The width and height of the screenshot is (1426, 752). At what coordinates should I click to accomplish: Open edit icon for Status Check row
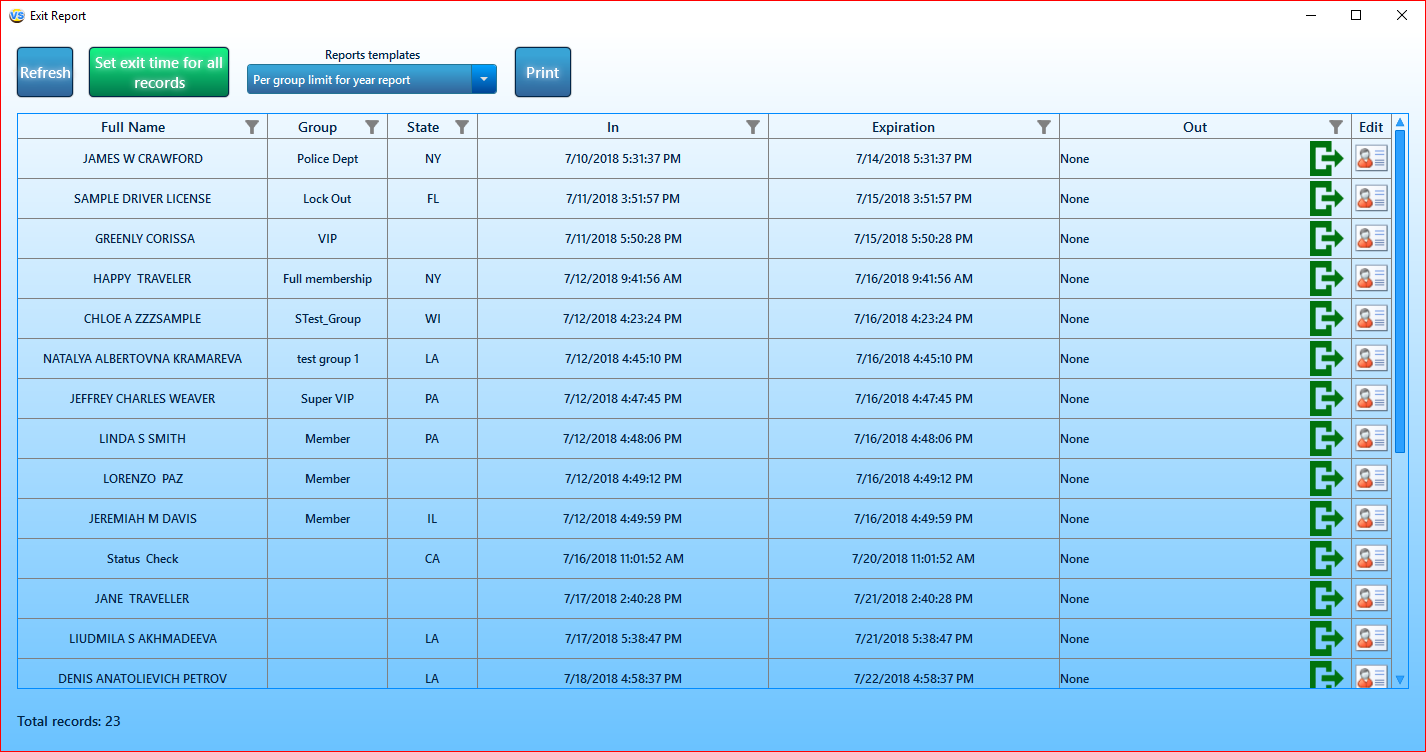1371,558
